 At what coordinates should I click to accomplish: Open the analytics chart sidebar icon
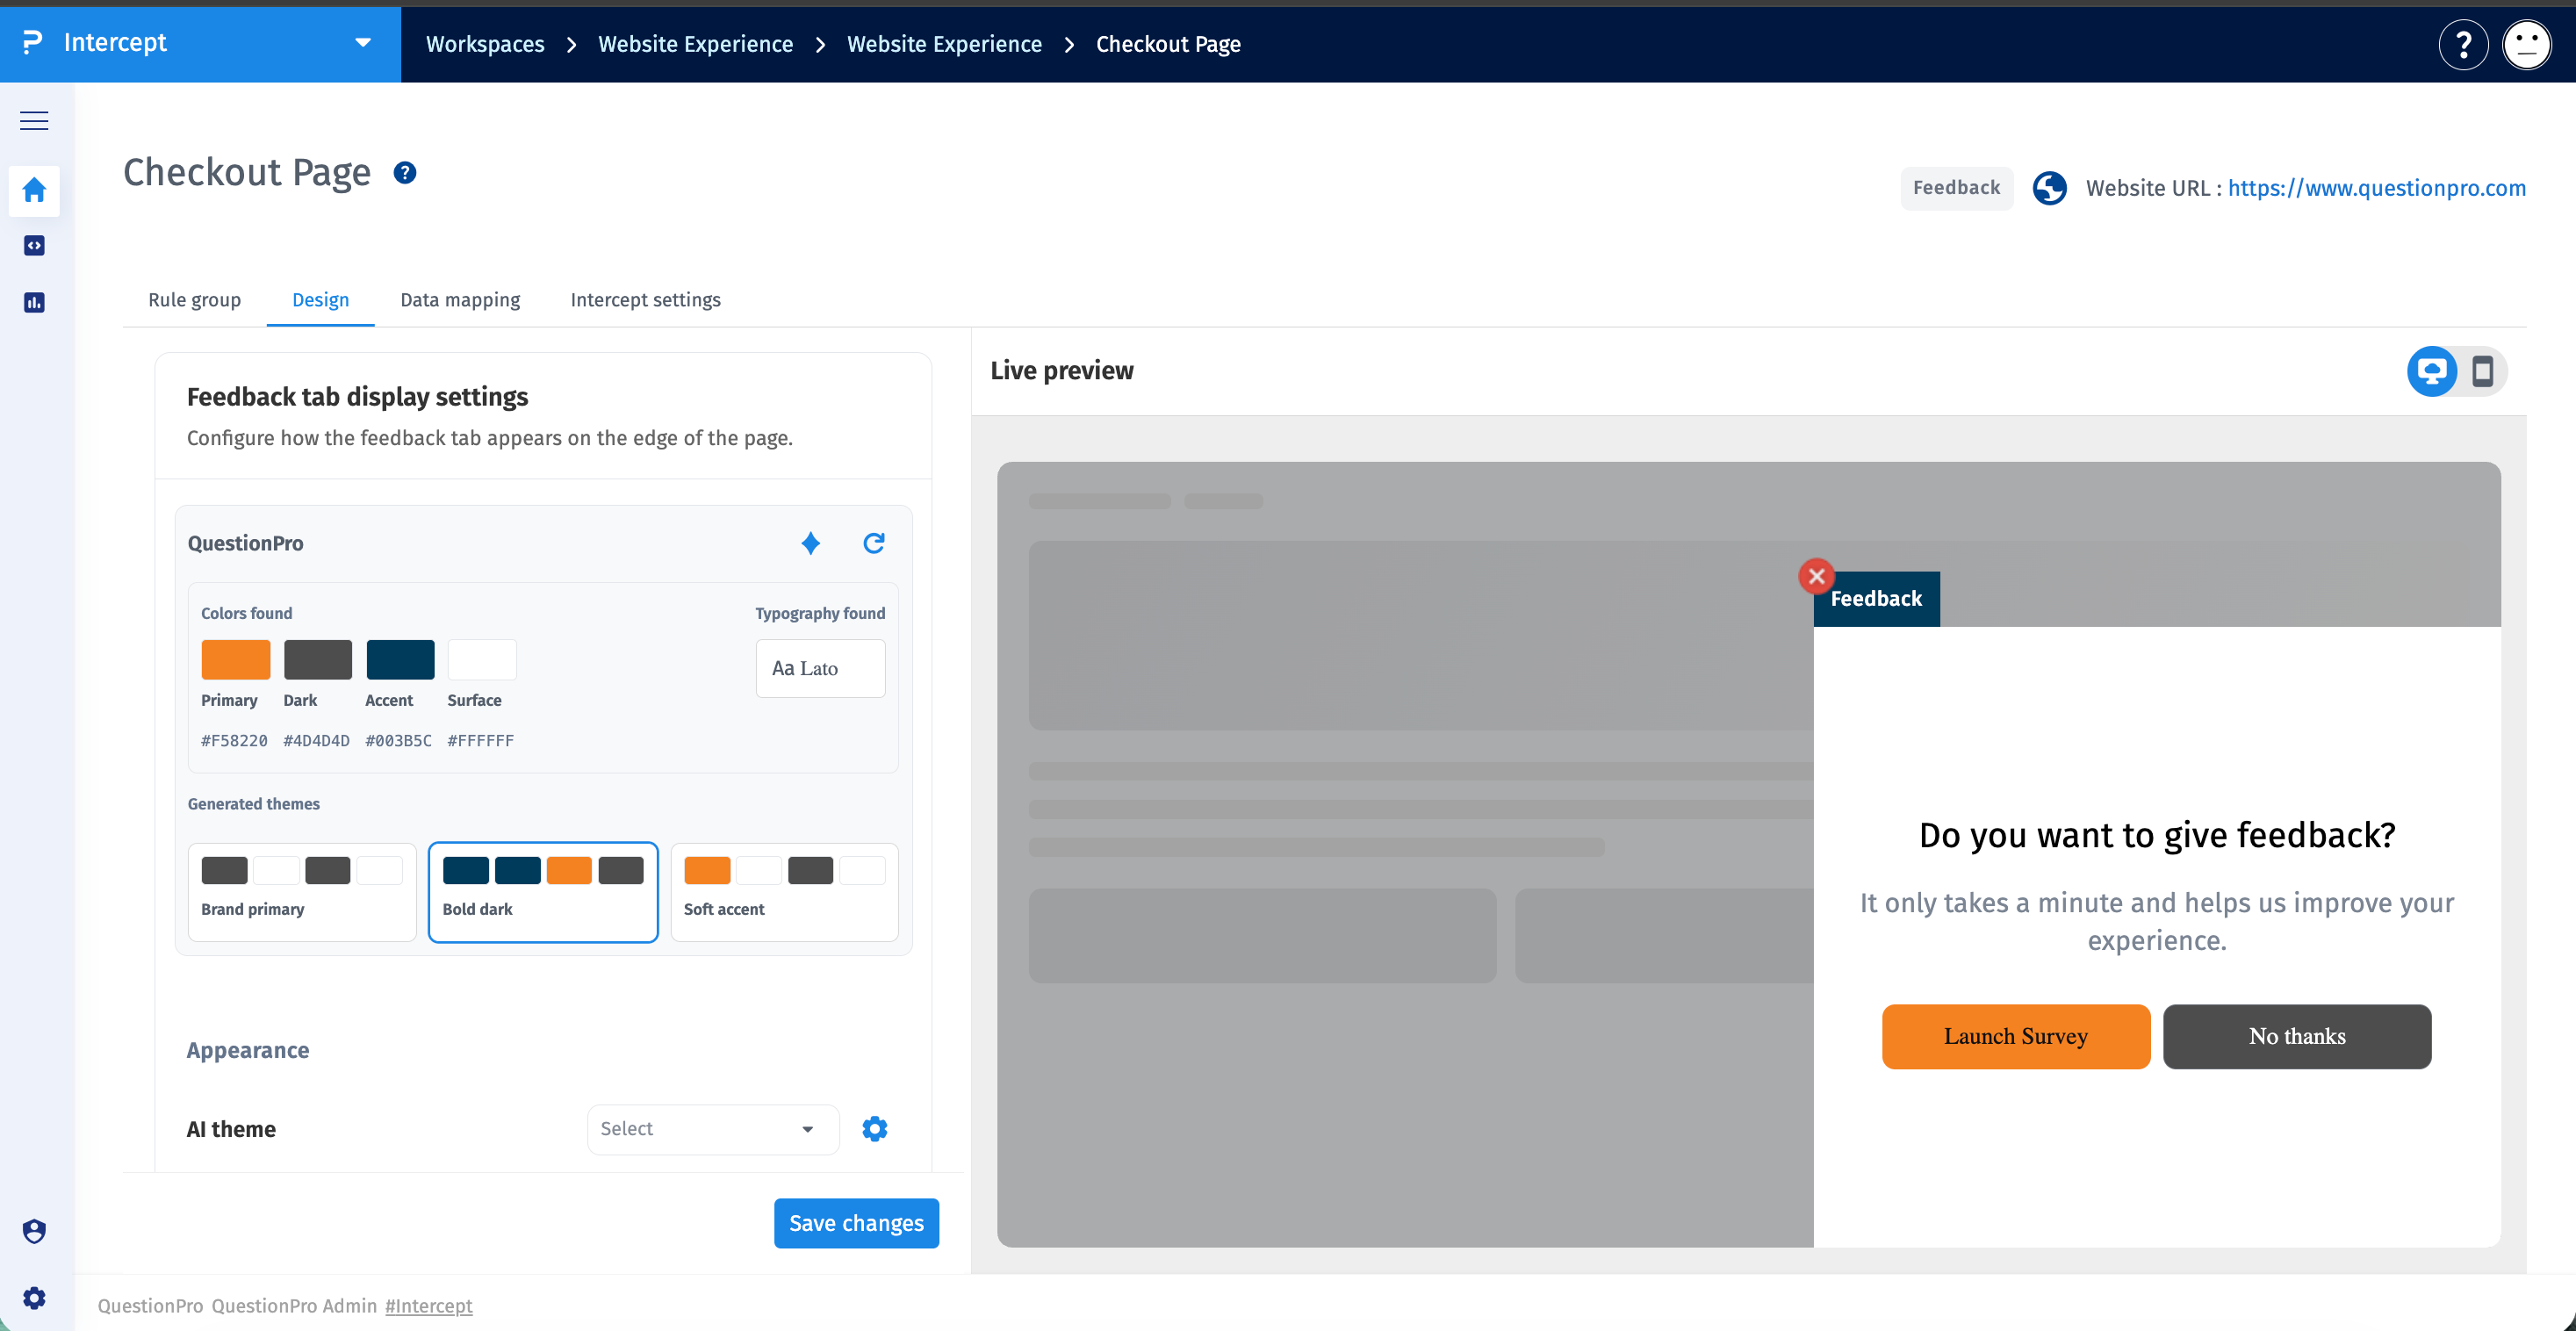[34, 302]
